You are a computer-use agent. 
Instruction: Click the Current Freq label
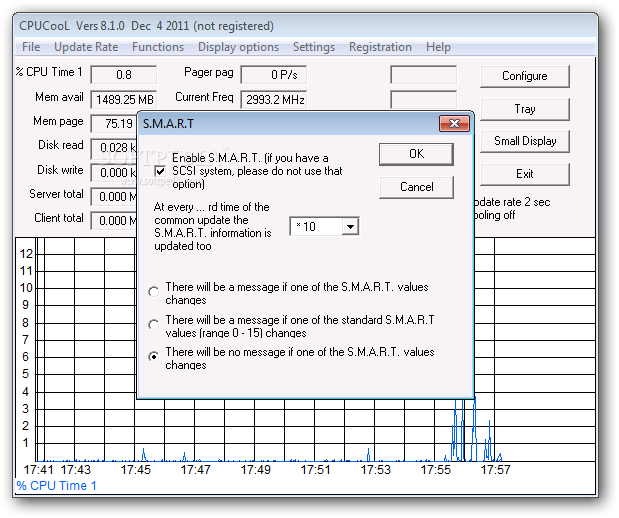pyautogui.click(x=204, y=97)
